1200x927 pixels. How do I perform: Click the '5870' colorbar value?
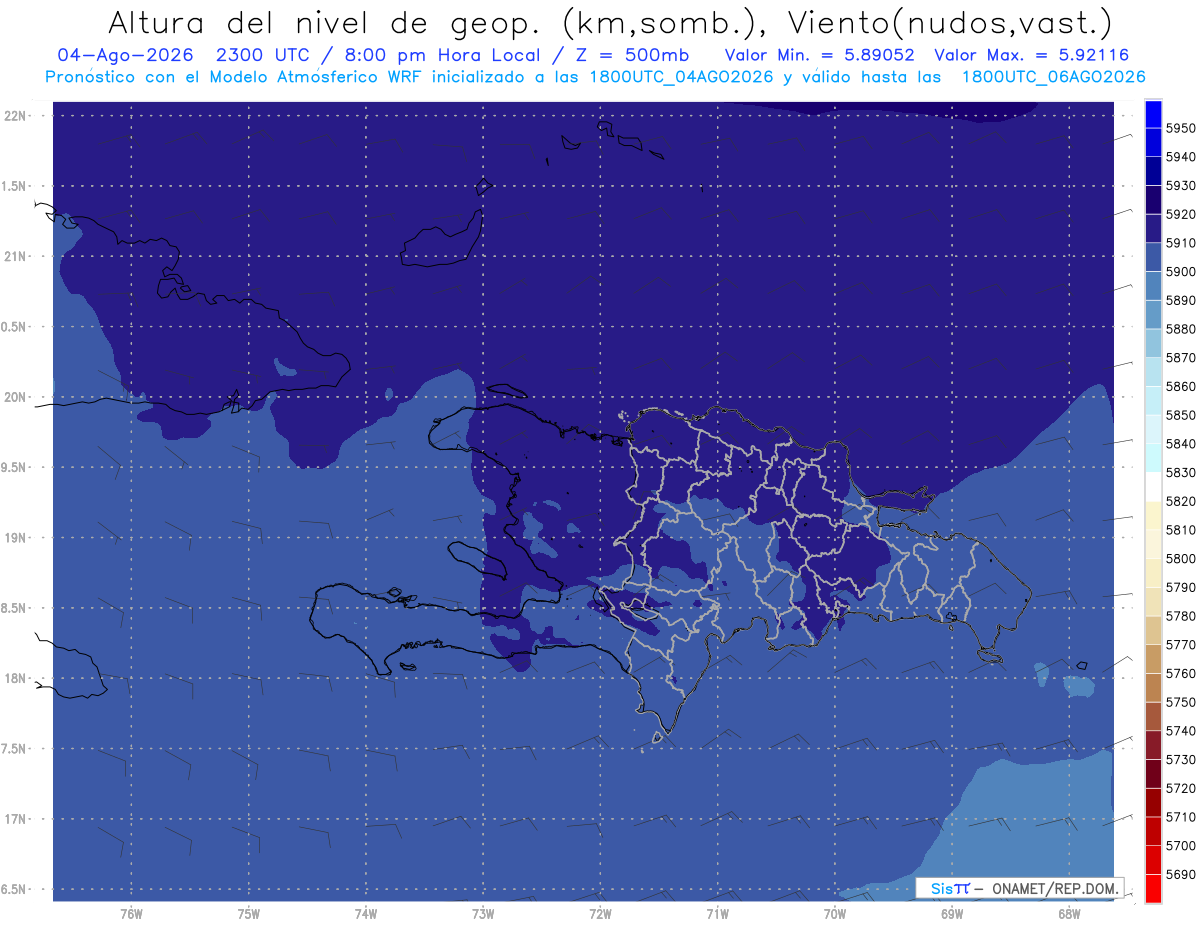(x=1180, y=357)
